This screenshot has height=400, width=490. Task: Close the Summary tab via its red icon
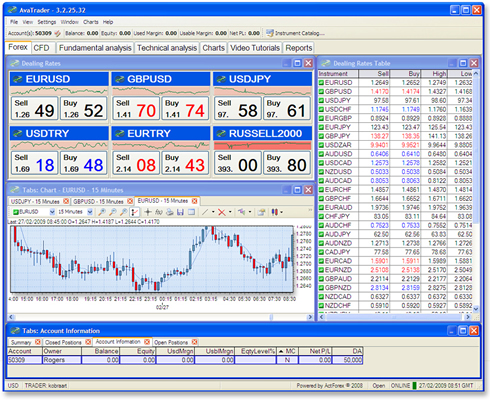(38, 342)
